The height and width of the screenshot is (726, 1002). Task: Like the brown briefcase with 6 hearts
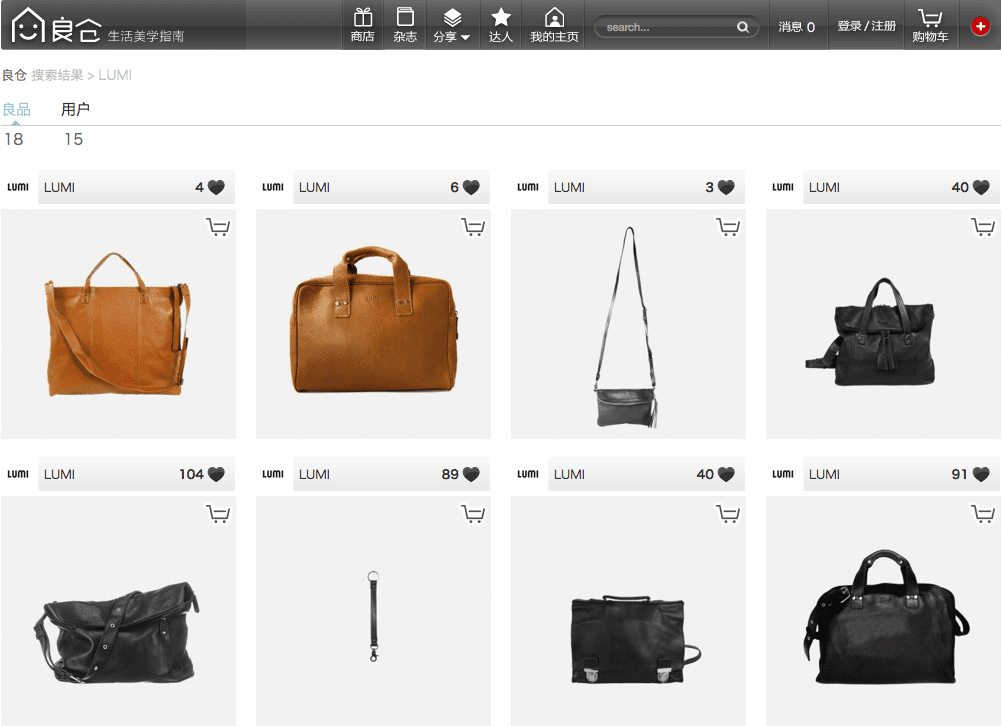(471, 187)
